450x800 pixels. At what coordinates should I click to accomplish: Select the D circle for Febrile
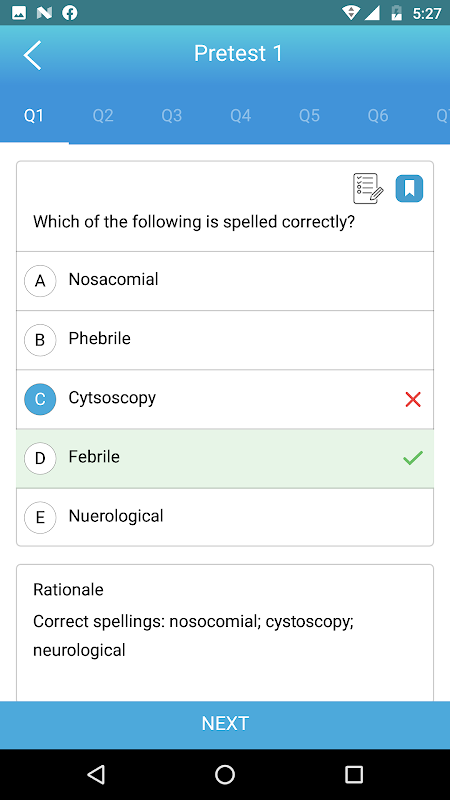pos(40,458)
